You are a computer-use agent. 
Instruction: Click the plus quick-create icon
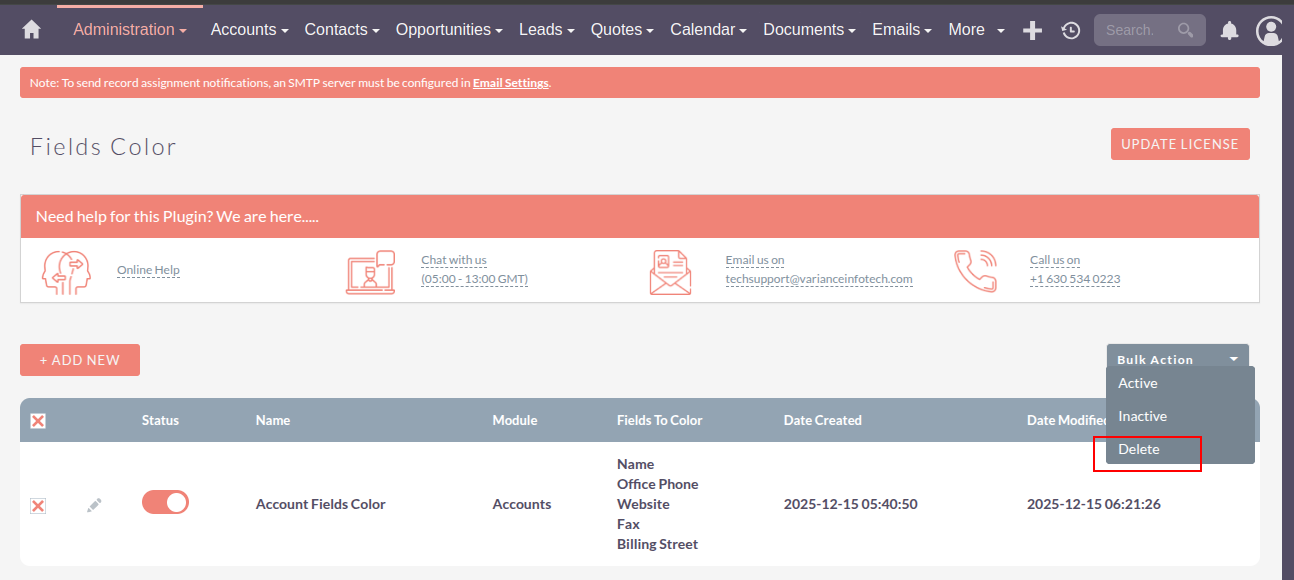pos(1033,30)
